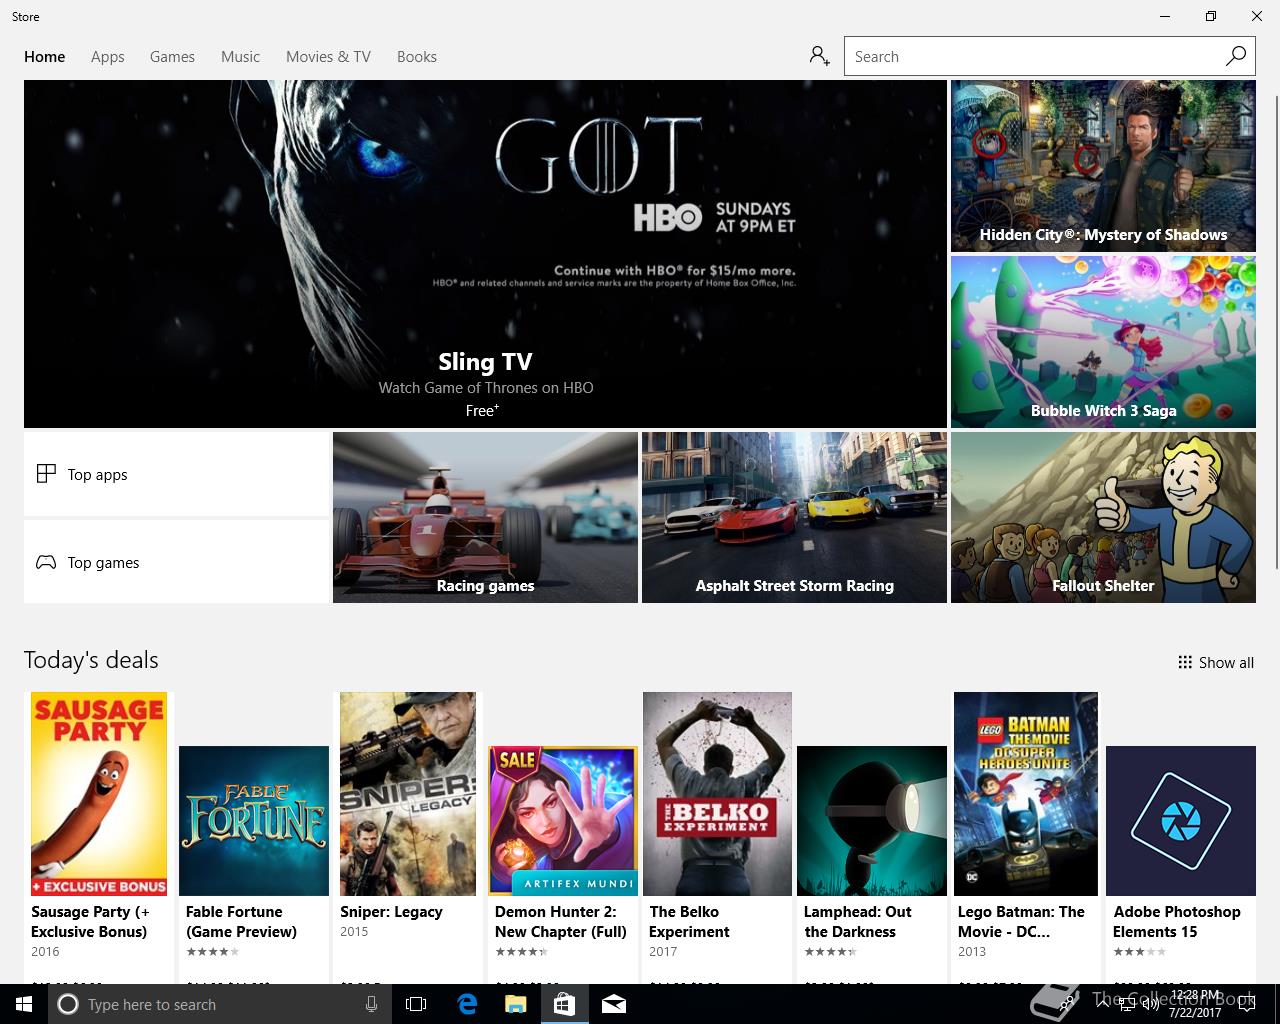Open Demon Hunter 2 game cover
The height and width of the screenshot is (1024, 1280).
(x=563, y=821)
